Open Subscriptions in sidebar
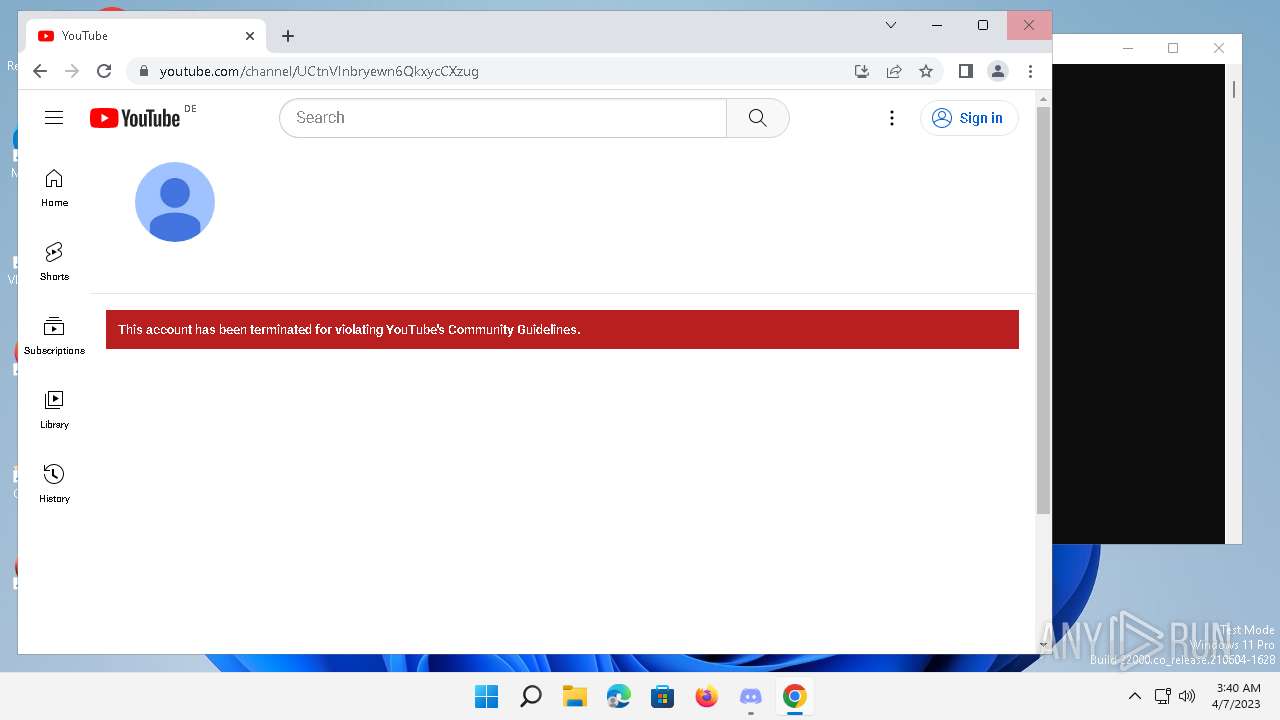The width and height of the screenshot is (1280, 720). [54, 336]
